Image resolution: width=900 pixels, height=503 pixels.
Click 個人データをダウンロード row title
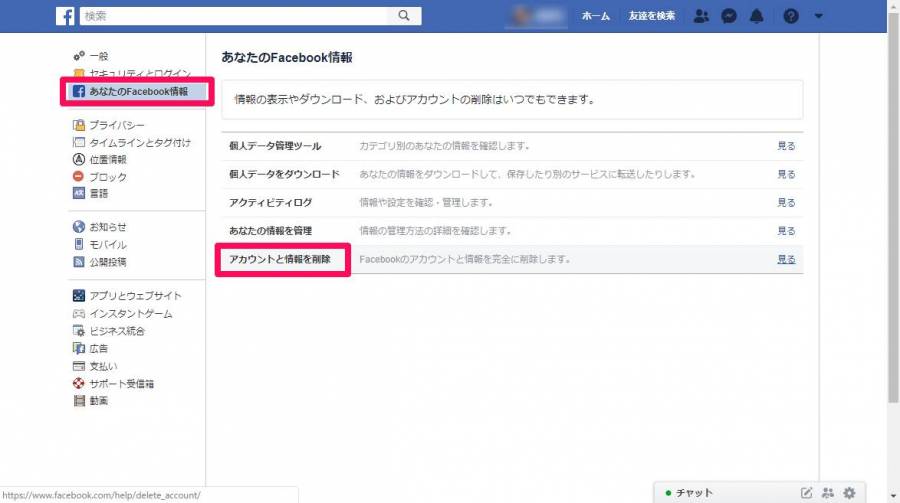(x=284, y=174)
